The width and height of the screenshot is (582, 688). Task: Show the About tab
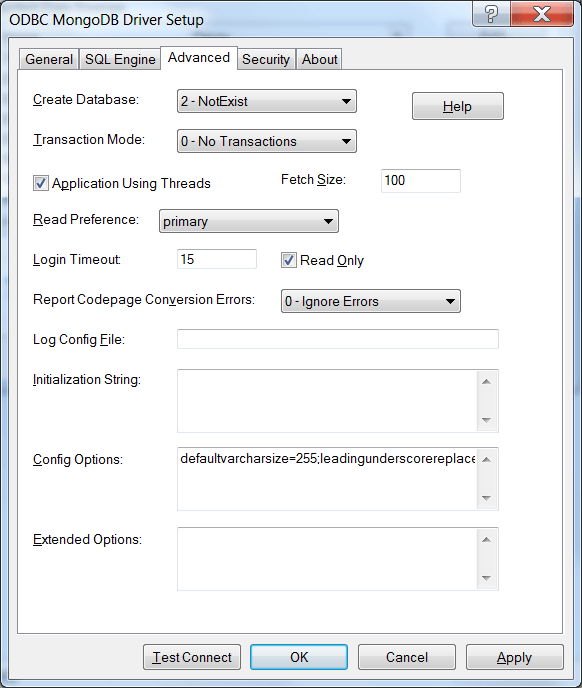pos(319,59)
